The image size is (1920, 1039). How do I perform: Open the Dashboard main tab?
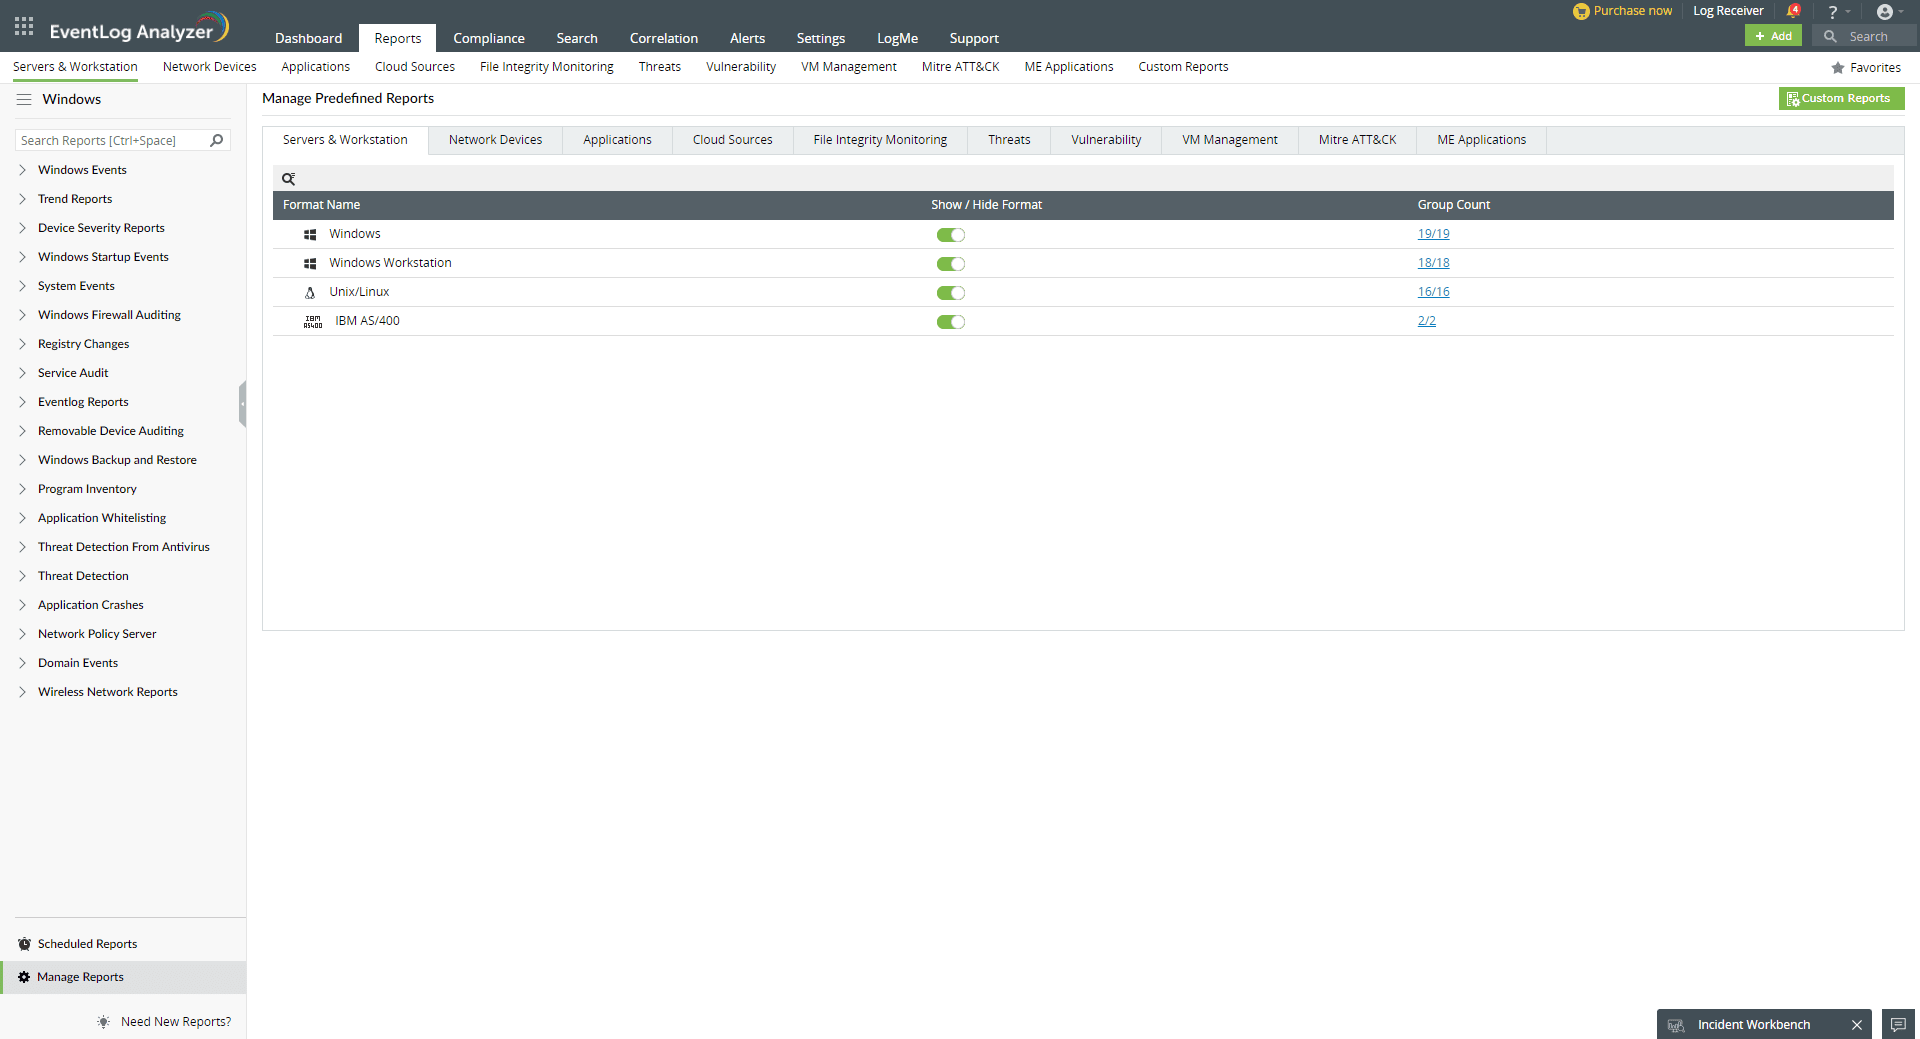[308, 38]
